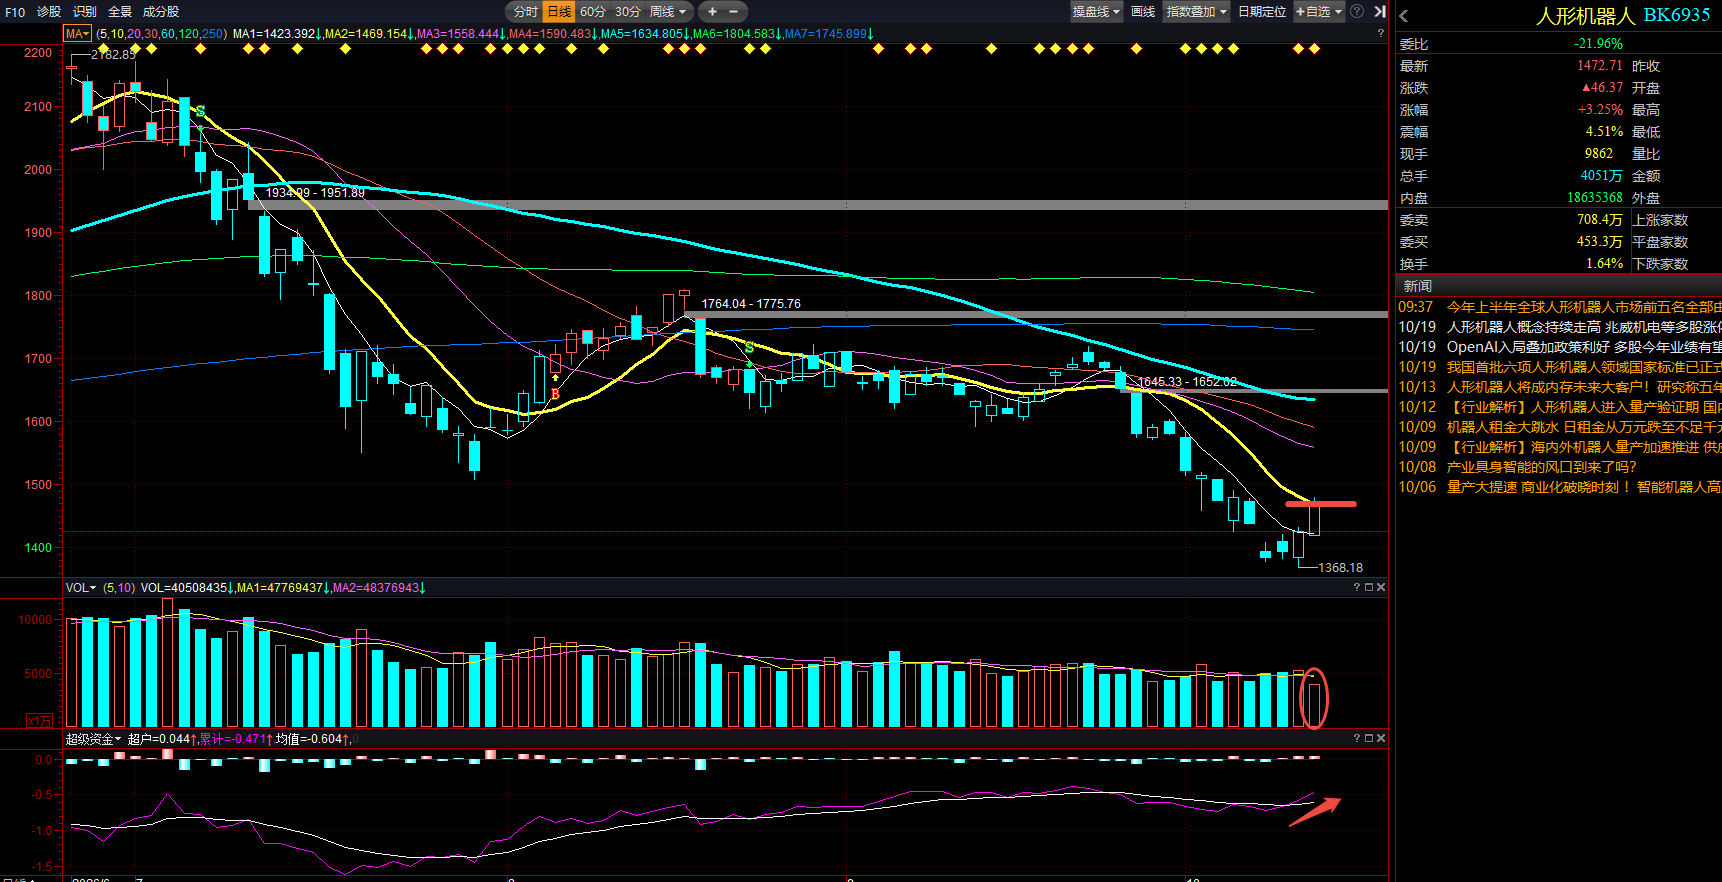The width and height of the screenshot is (1722, 882).
Task: Click the 人形机器人 BK6935 title
Action: (1623, 15)
